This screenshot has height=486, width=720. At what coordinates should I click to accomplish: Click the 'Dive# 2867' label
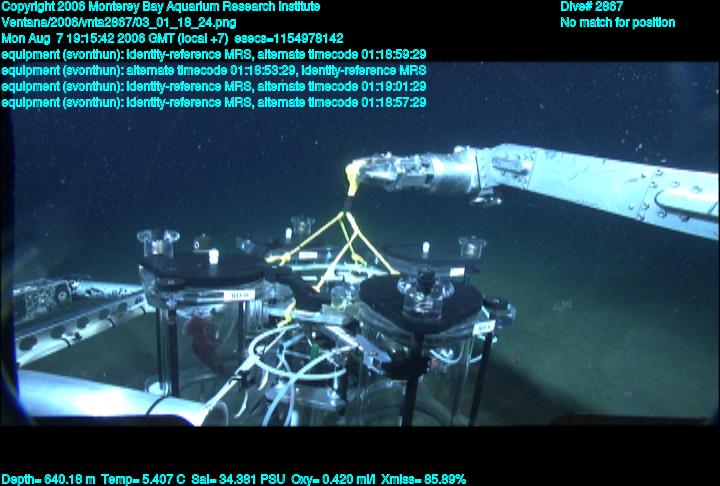[591, 7]
